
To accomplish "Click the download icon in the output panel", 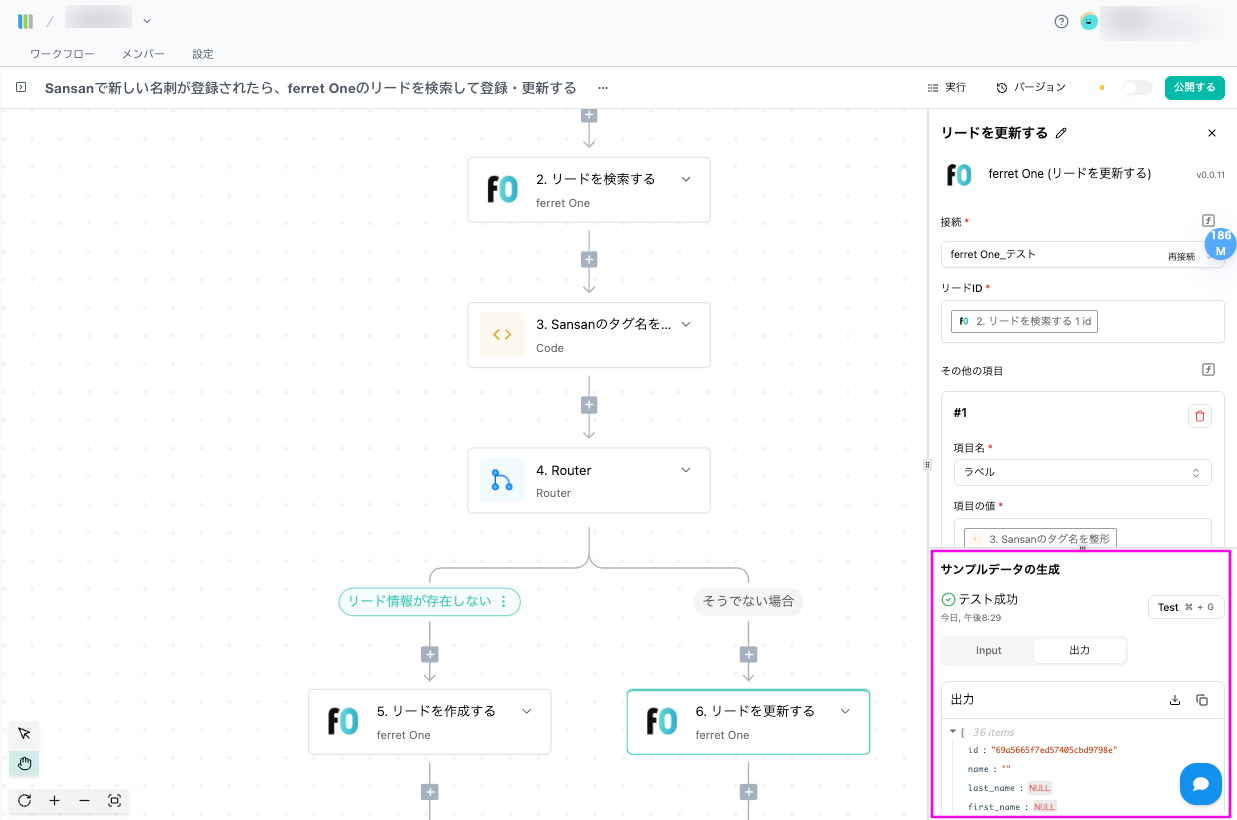I will point(1175,700).
